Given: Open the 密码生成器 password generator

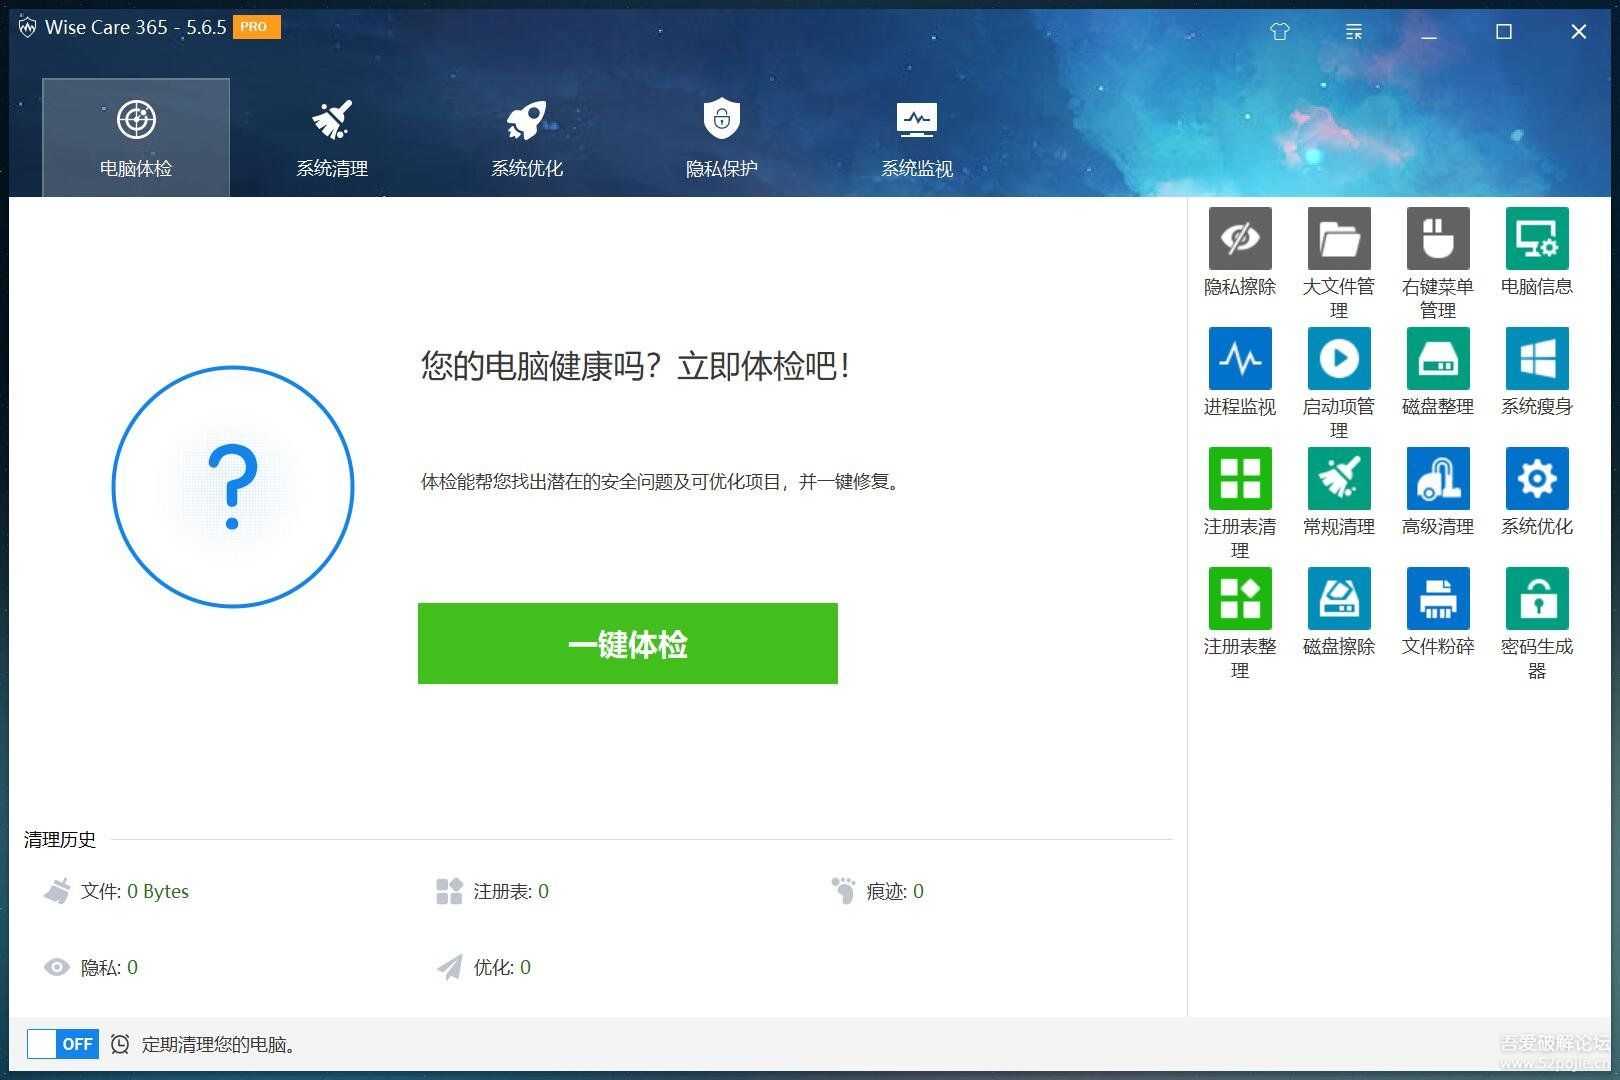Looking at the screenshot, I should 1536,599.
